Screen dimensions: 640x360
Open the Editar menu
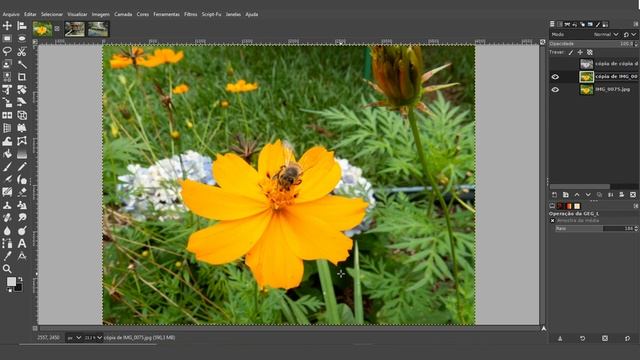(x=30, y=14)
